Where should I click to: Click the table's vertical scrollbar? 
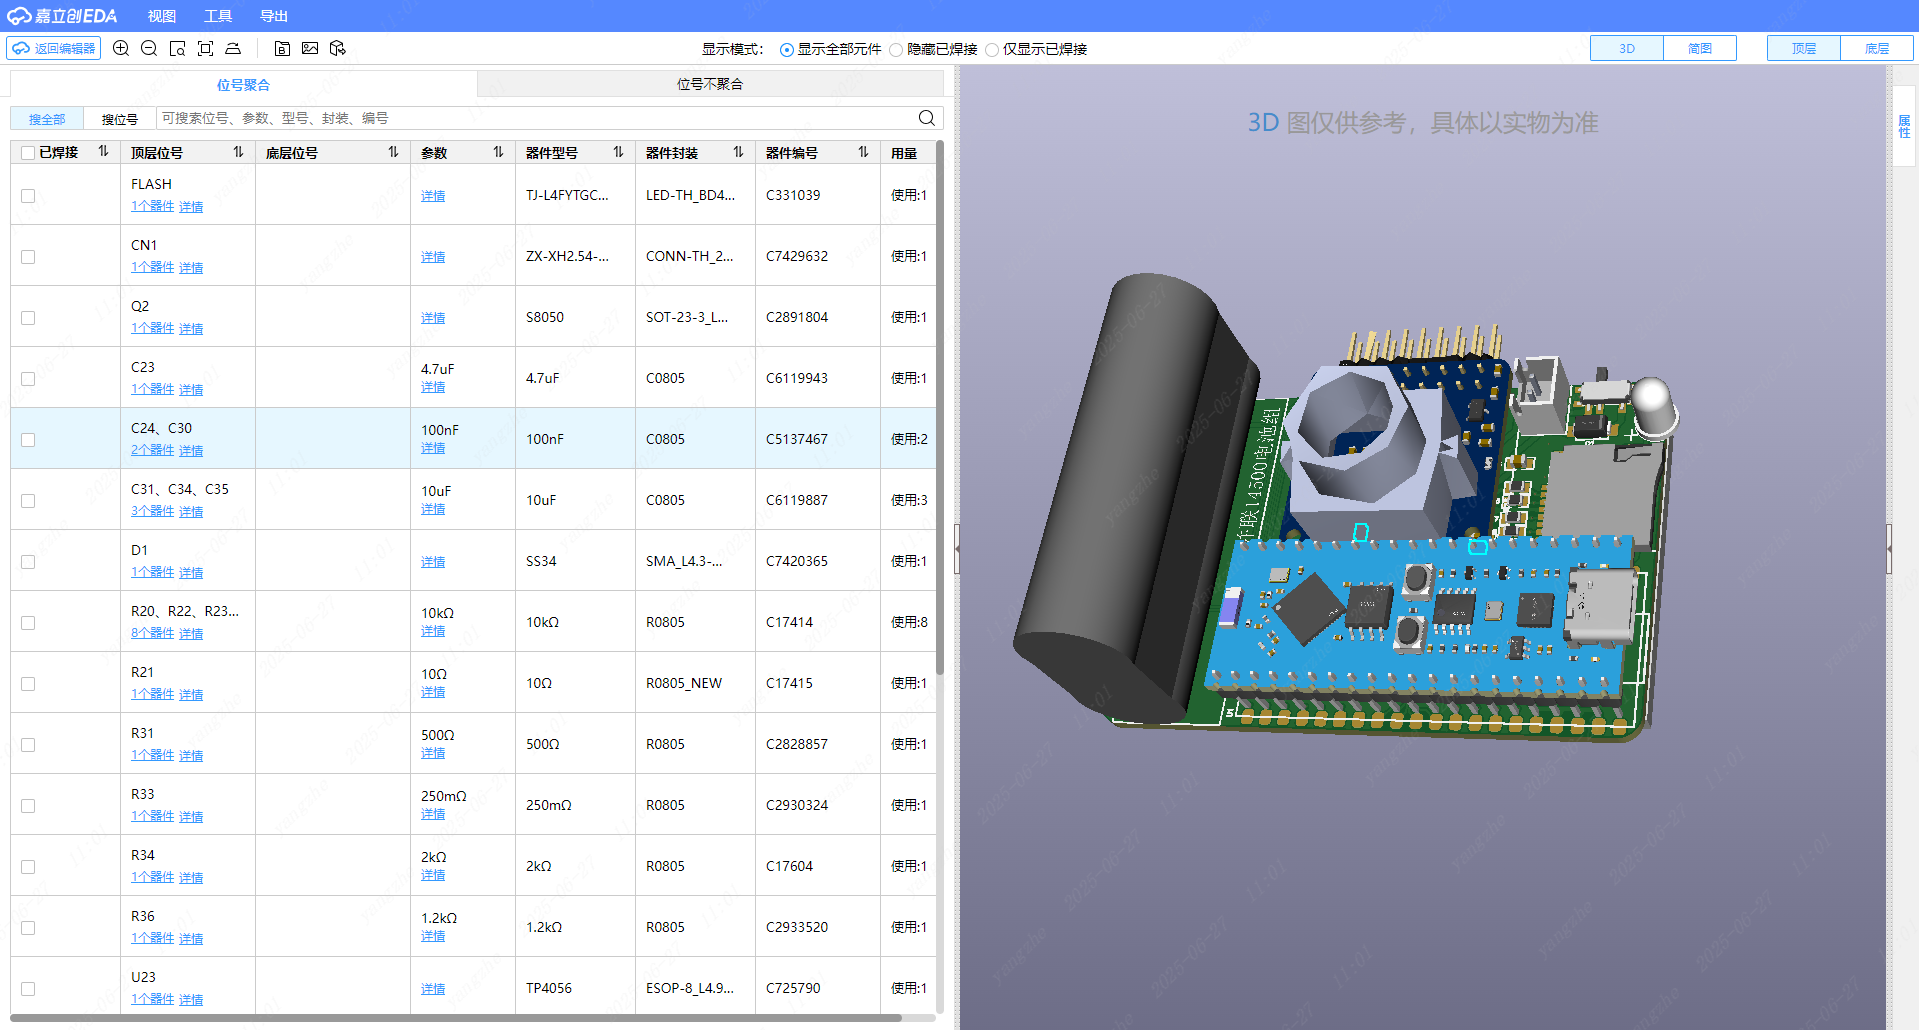click(x=940, y=407)
